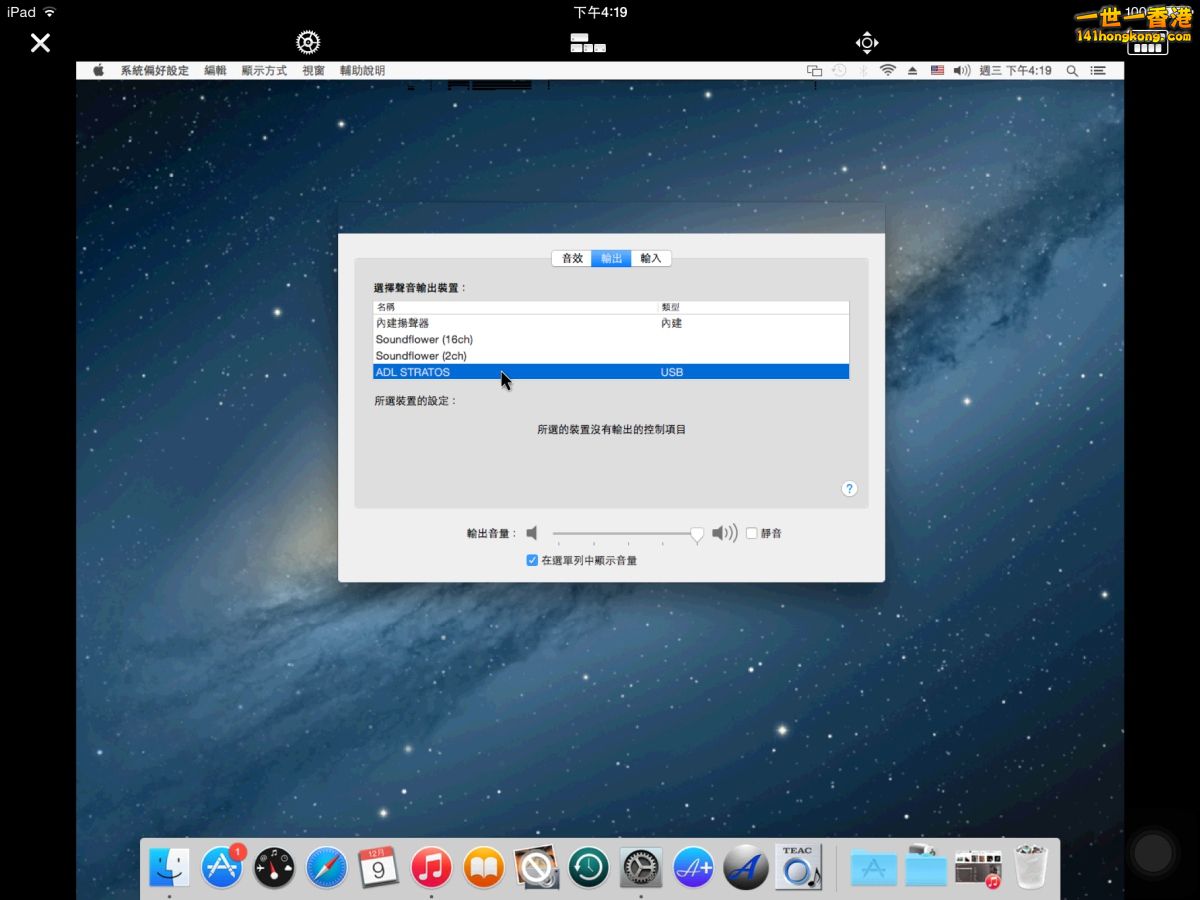Open iTunes from the Dock

point(431,867)
